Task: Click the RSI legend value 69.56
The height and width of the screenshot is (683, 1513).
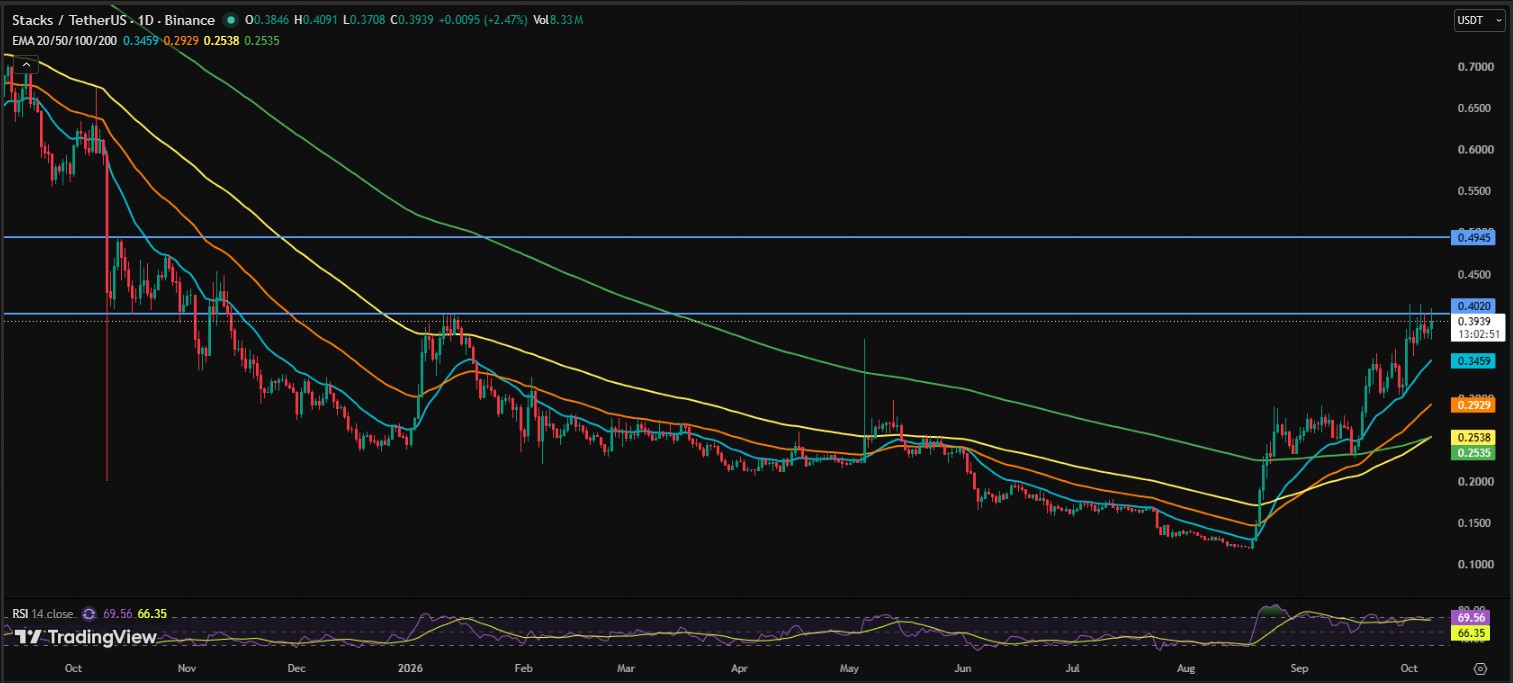Action: pyautogui.click(x=119, y=613)
